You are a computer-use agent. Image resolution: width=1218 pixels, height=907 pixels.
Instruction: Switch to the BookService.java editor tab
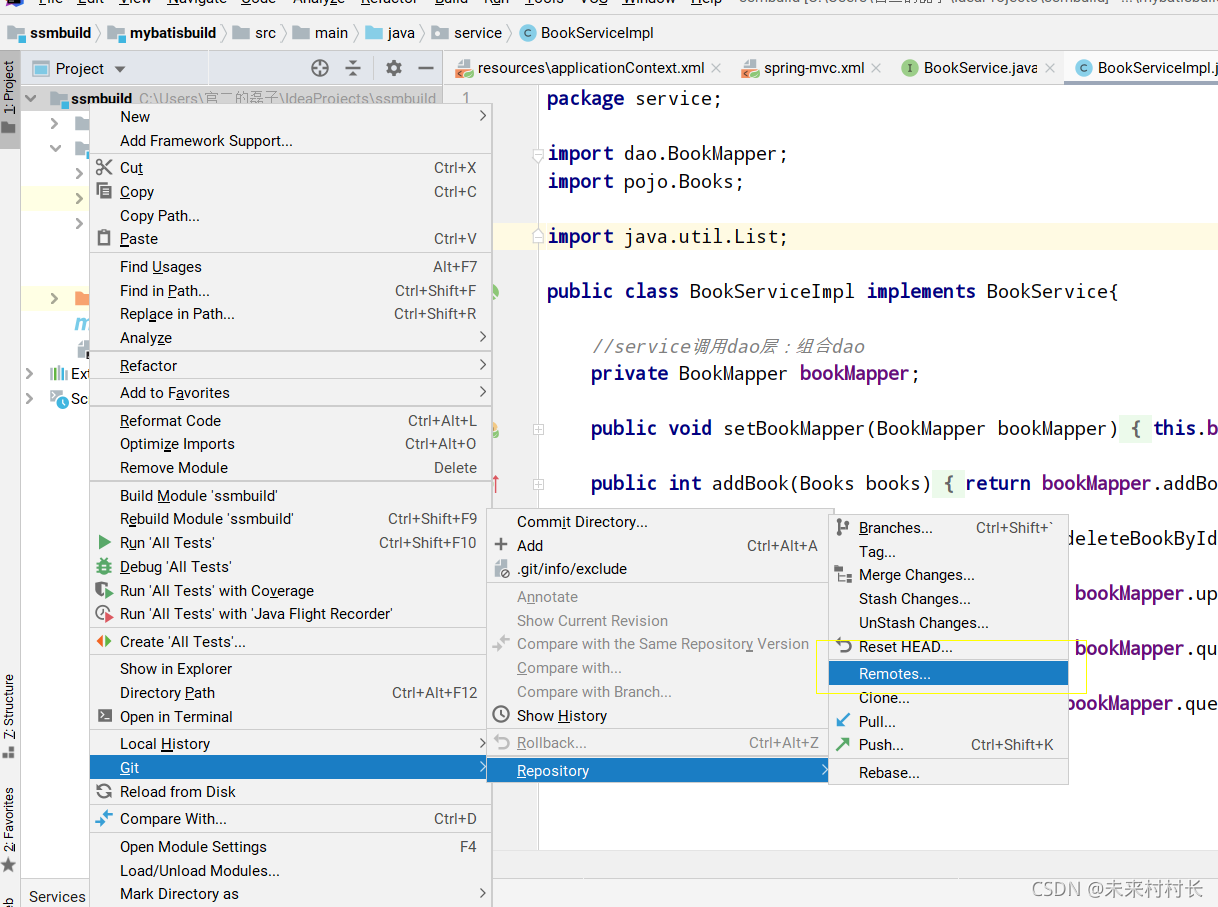click(x=979, y=68)
